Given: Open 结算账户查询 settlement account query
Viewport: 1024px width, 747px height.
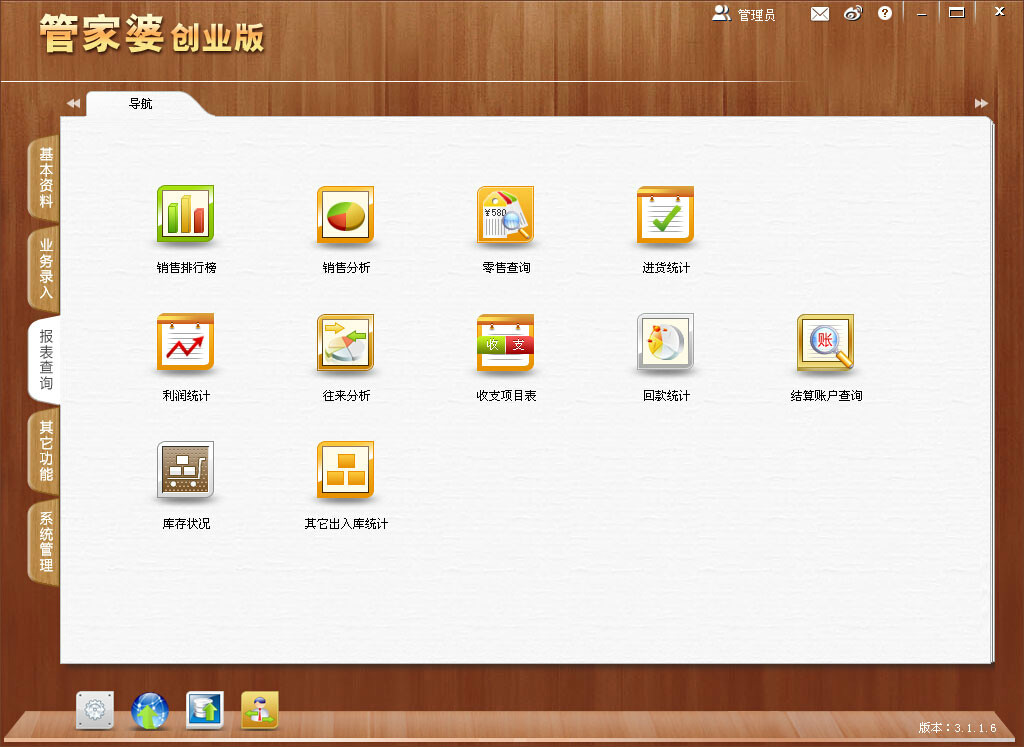Looking at the screenshot, I should 825,343.
